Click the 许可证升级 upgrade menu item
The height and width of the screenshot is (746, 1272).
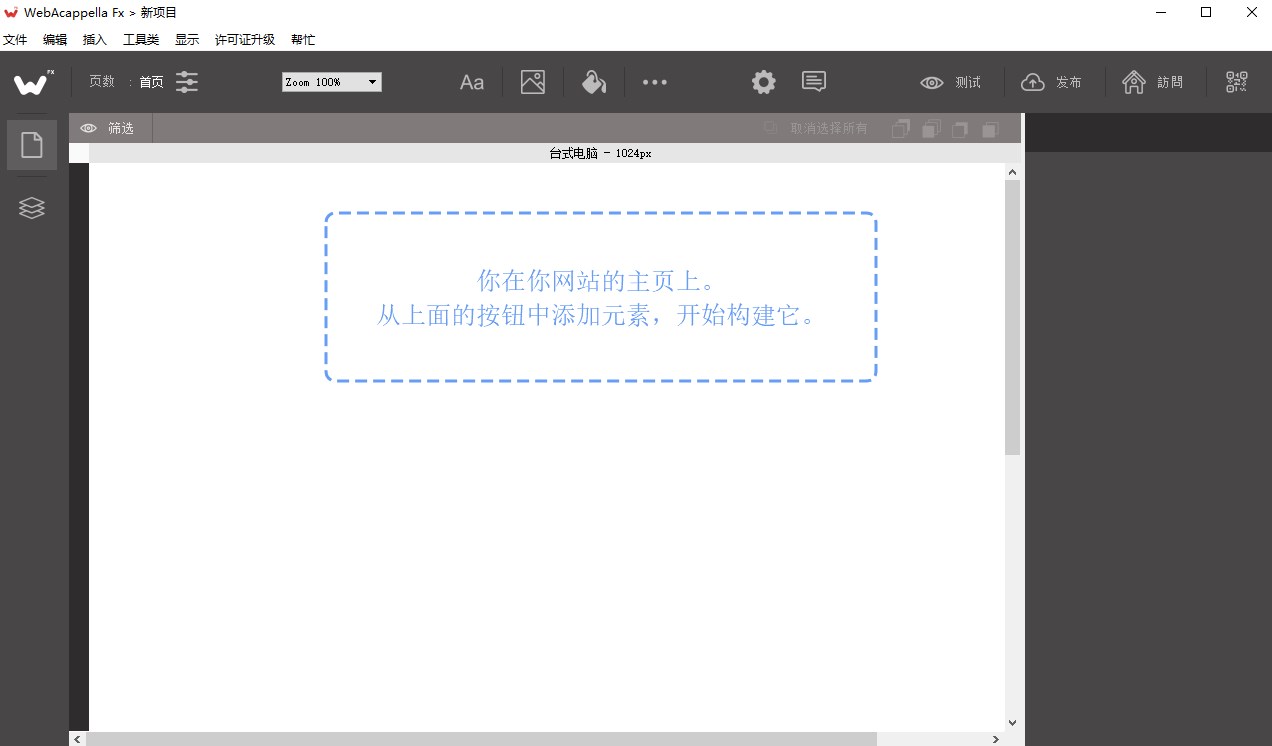(244, 39)
